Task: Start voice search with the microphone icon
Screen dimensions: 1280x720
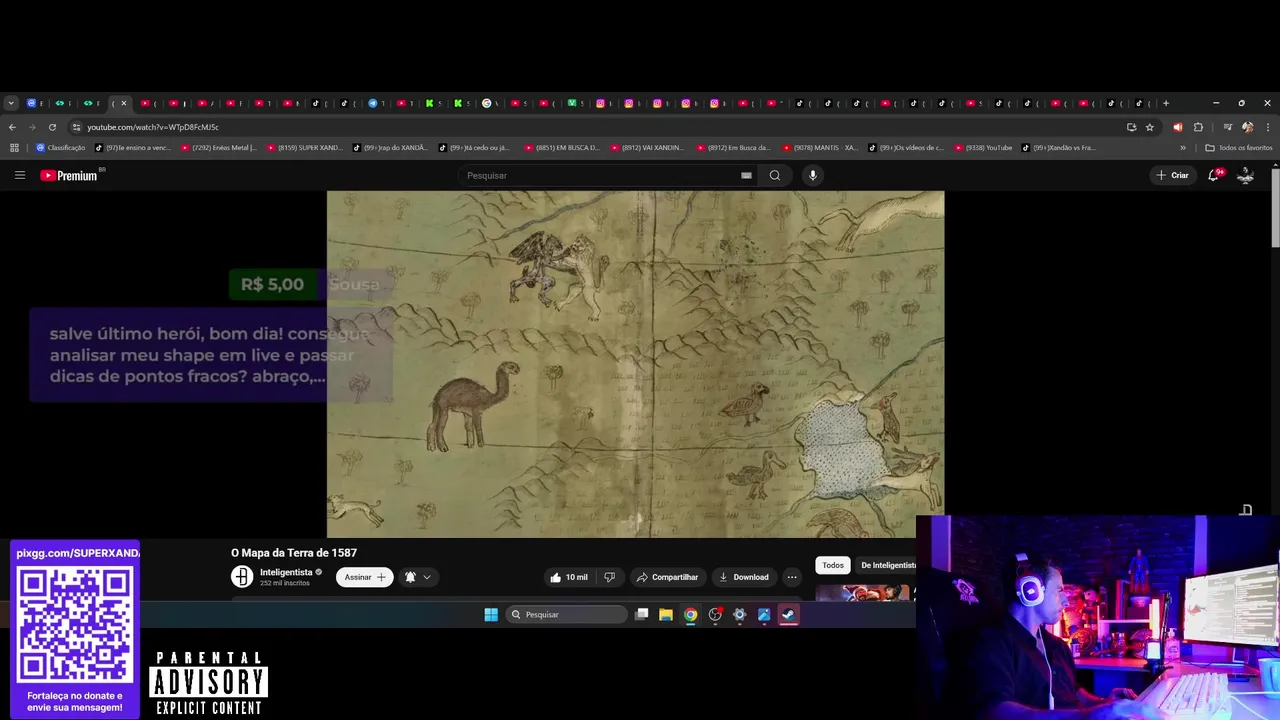Action: 812,175
